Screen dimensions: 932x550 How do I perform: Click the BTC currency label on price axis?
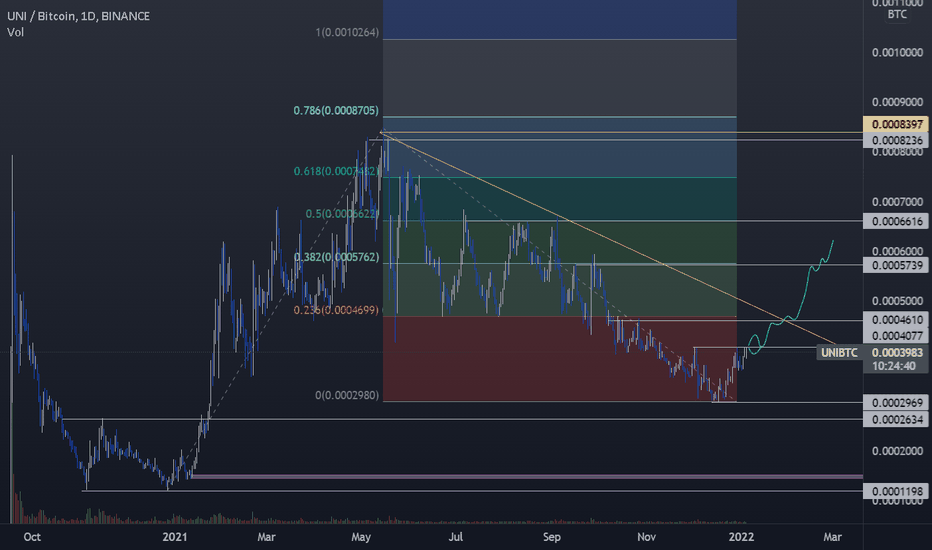click(897, 14)
